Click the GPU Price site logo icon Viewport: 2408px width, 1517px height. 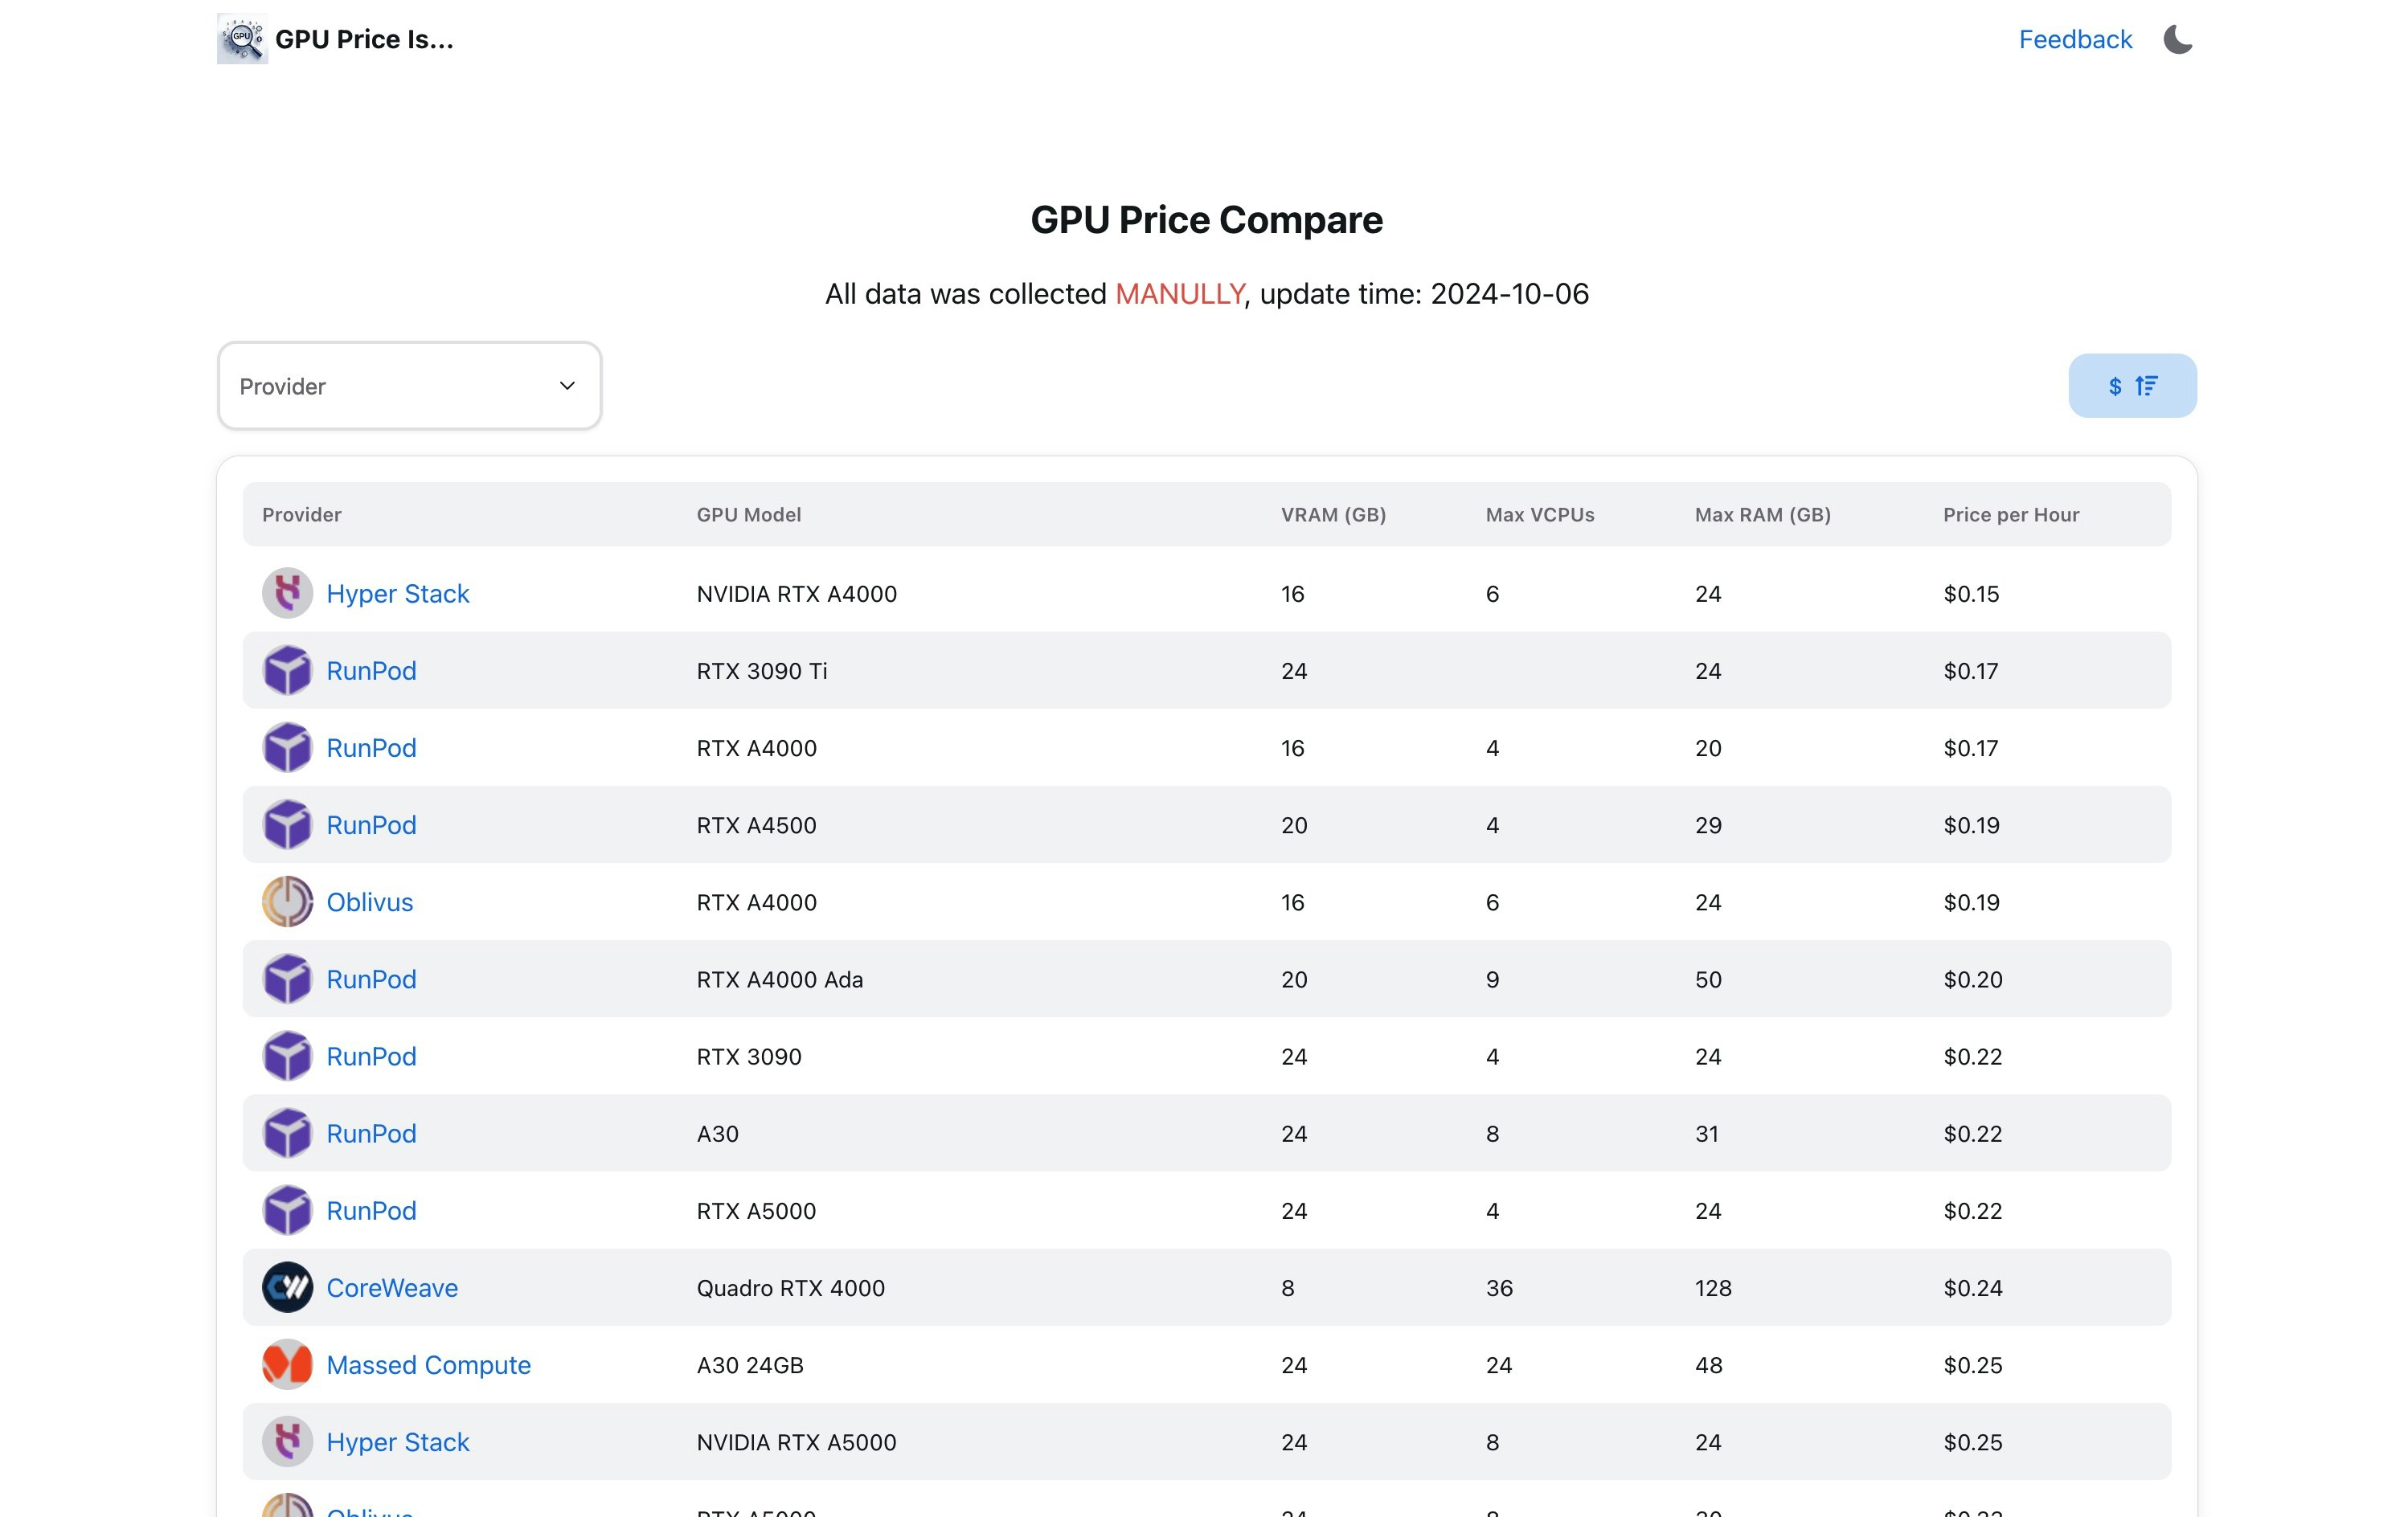[242, 39]
